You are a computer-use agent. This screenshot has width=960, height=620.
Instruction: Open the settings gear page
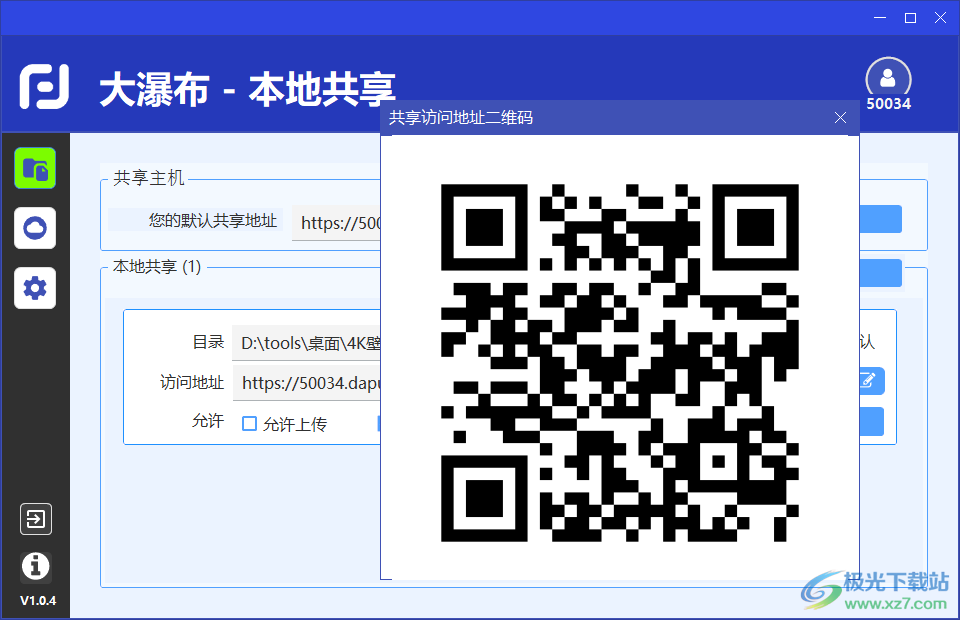coord(35,288)
